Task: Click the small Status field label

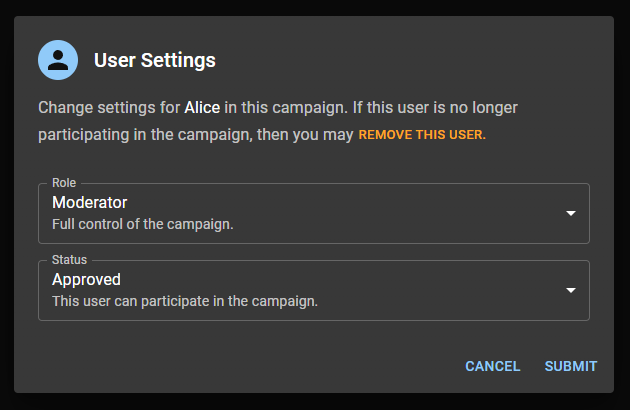Action: [x=69, y=260]
